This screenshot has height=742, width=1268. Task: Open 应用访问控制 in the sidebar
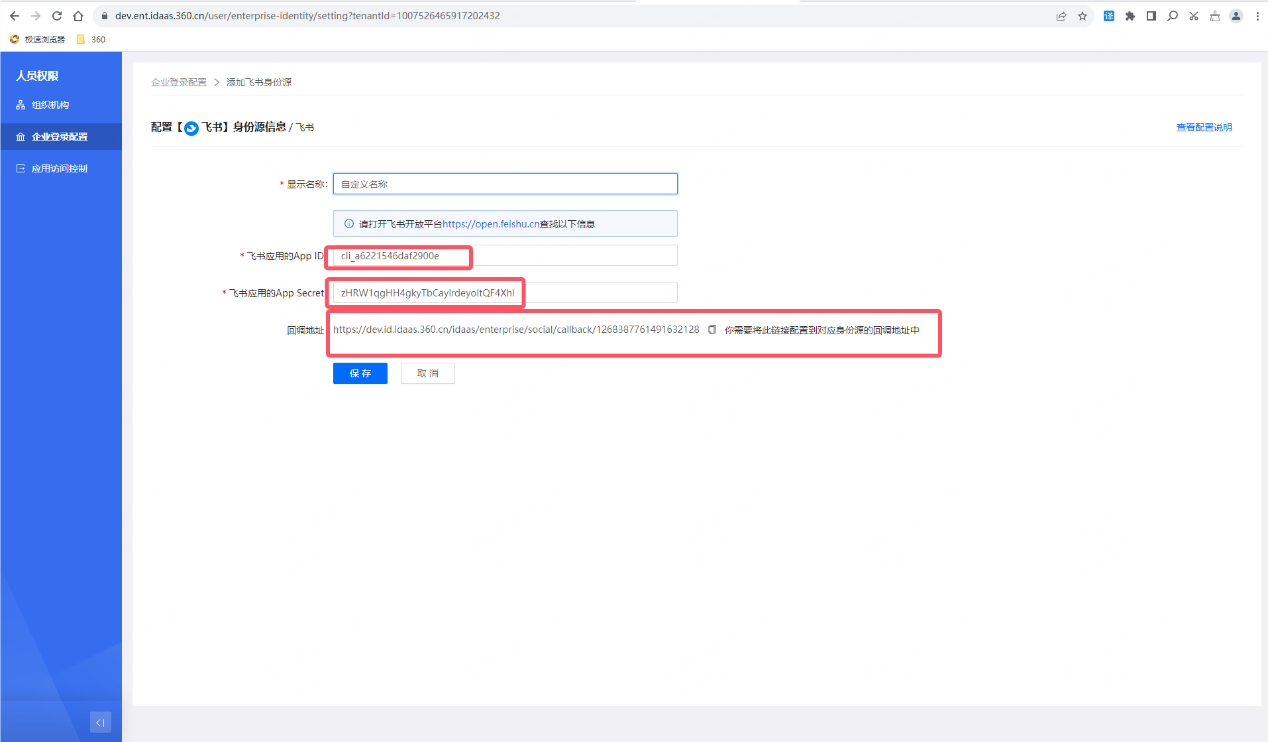pyautogui.click(x=61, y=169)
